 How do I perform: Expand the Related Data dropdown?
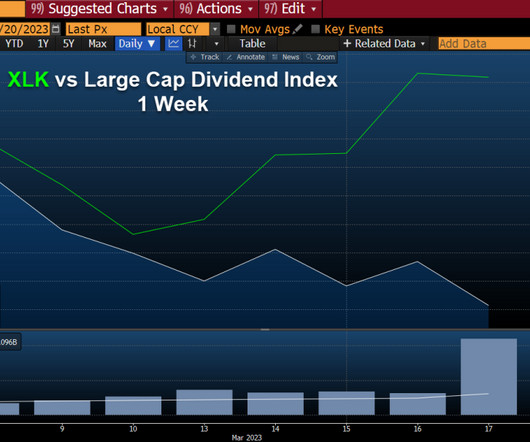[x=423, y=44]
